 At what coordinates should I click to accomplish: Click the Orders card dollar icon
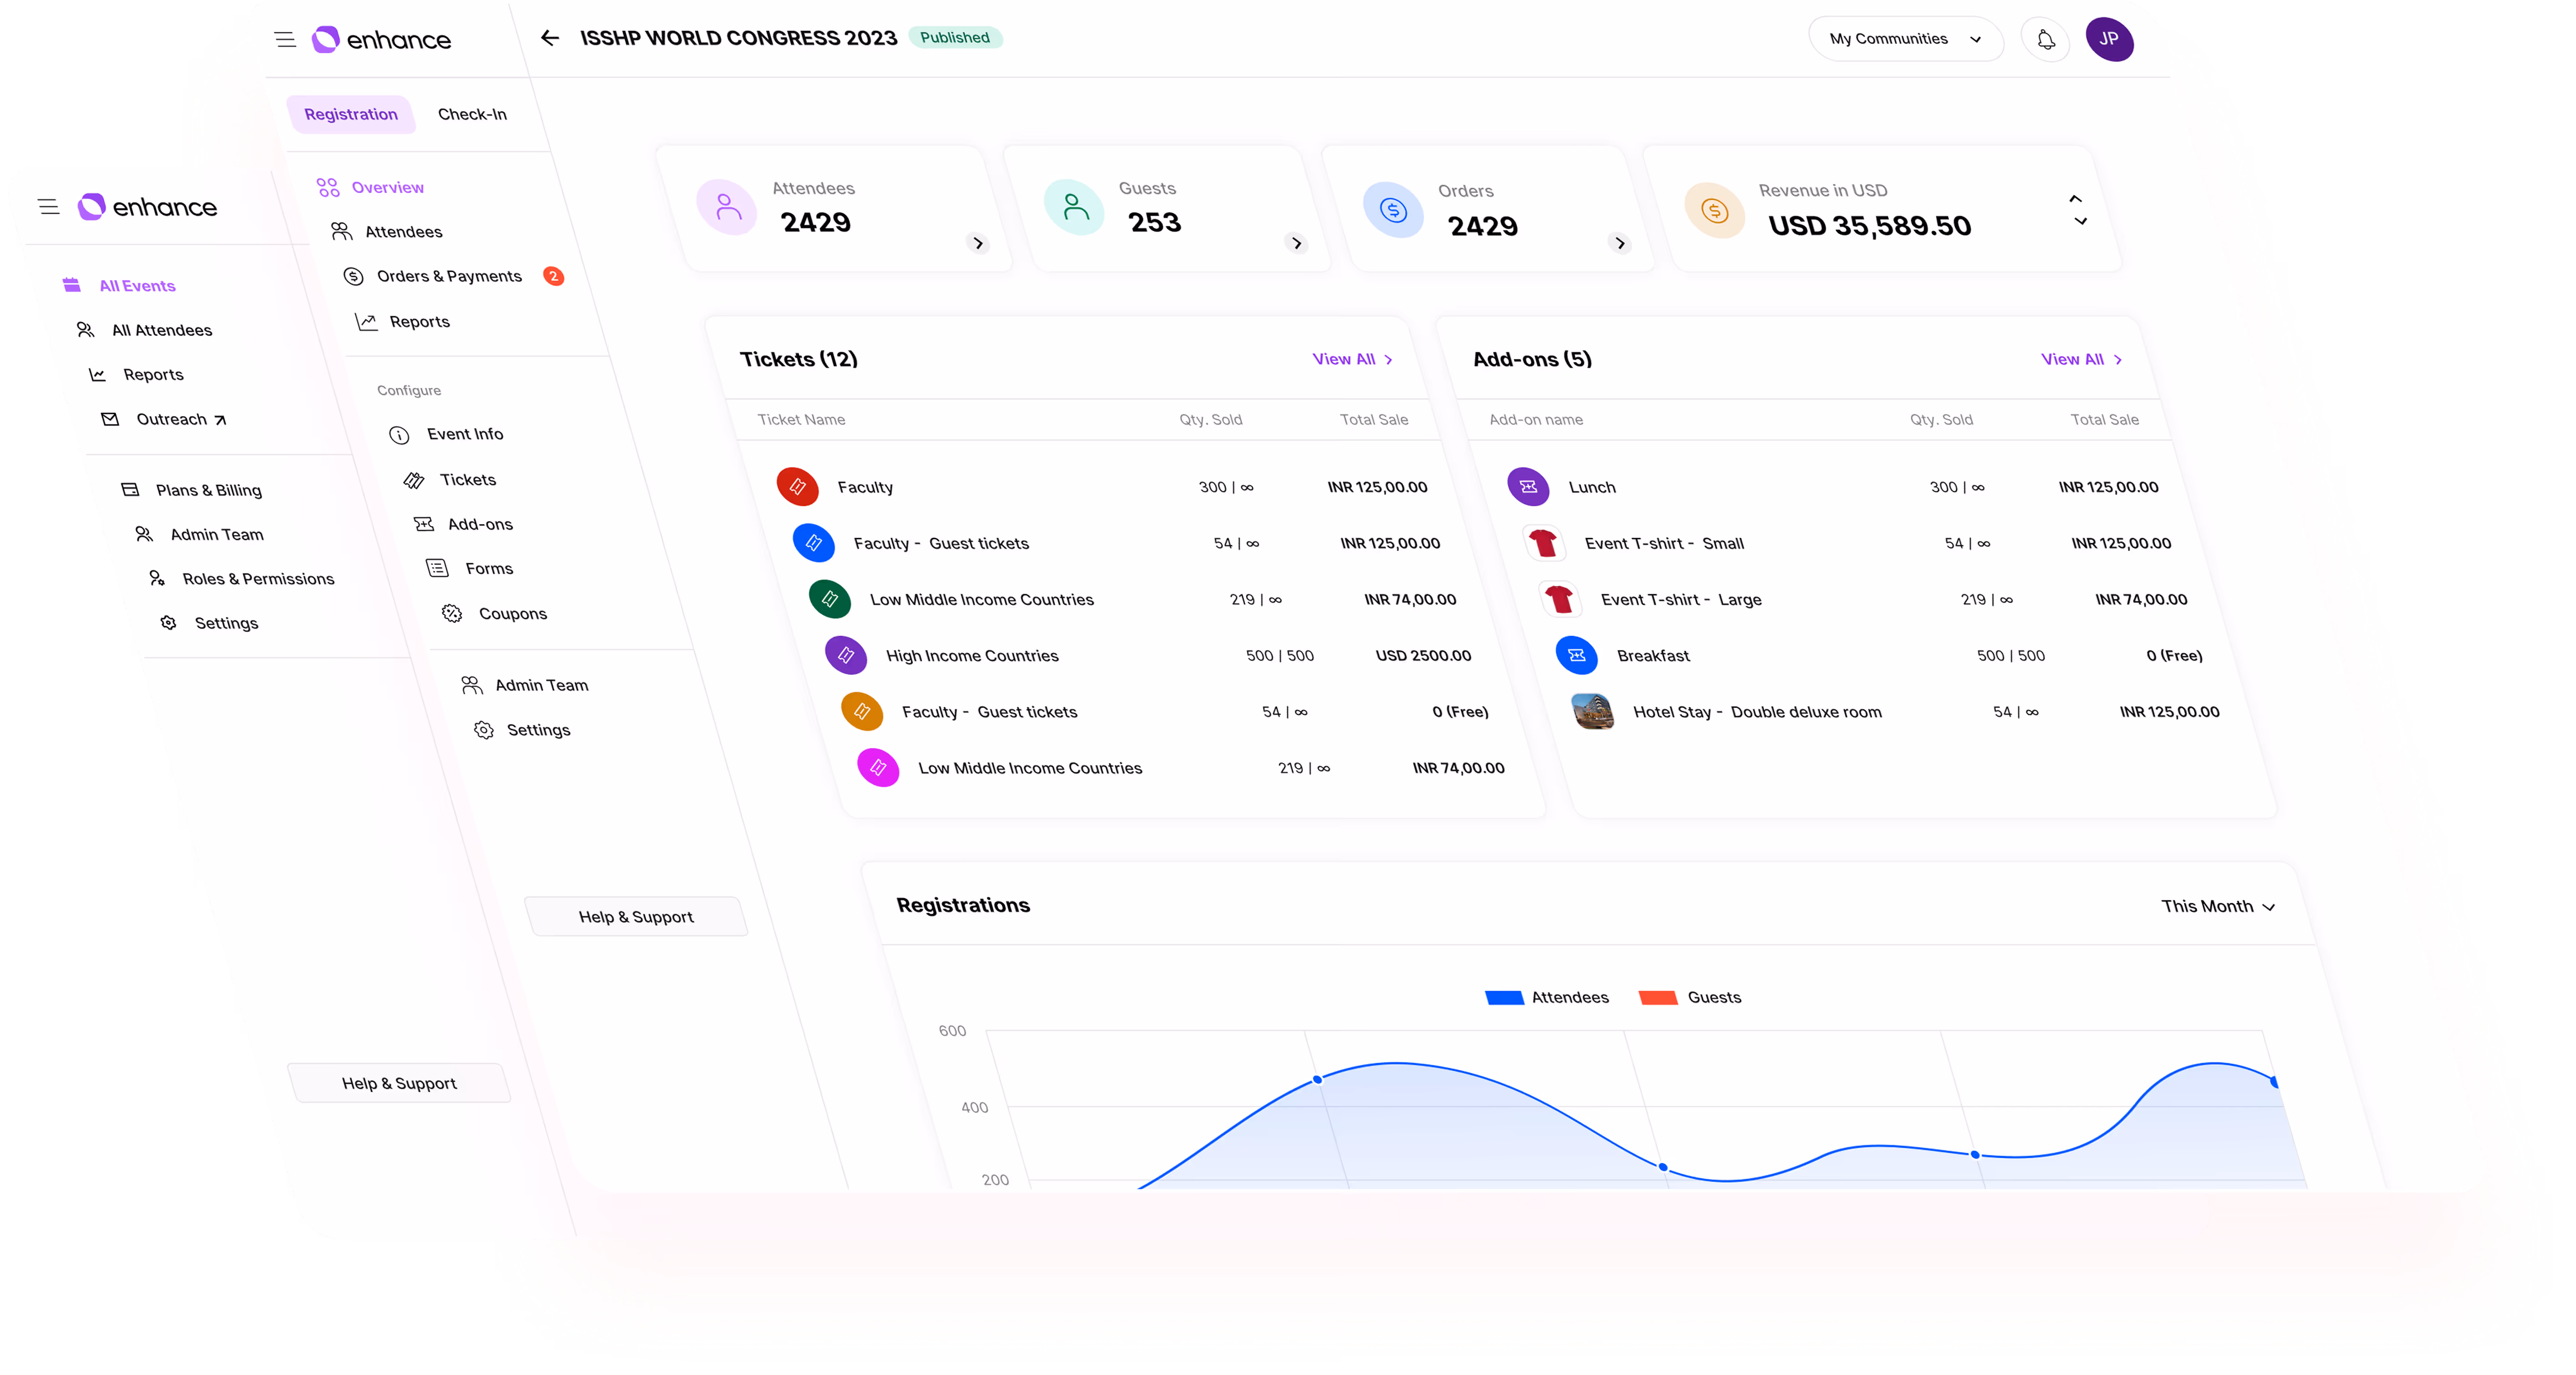[x=1393, y=209]
